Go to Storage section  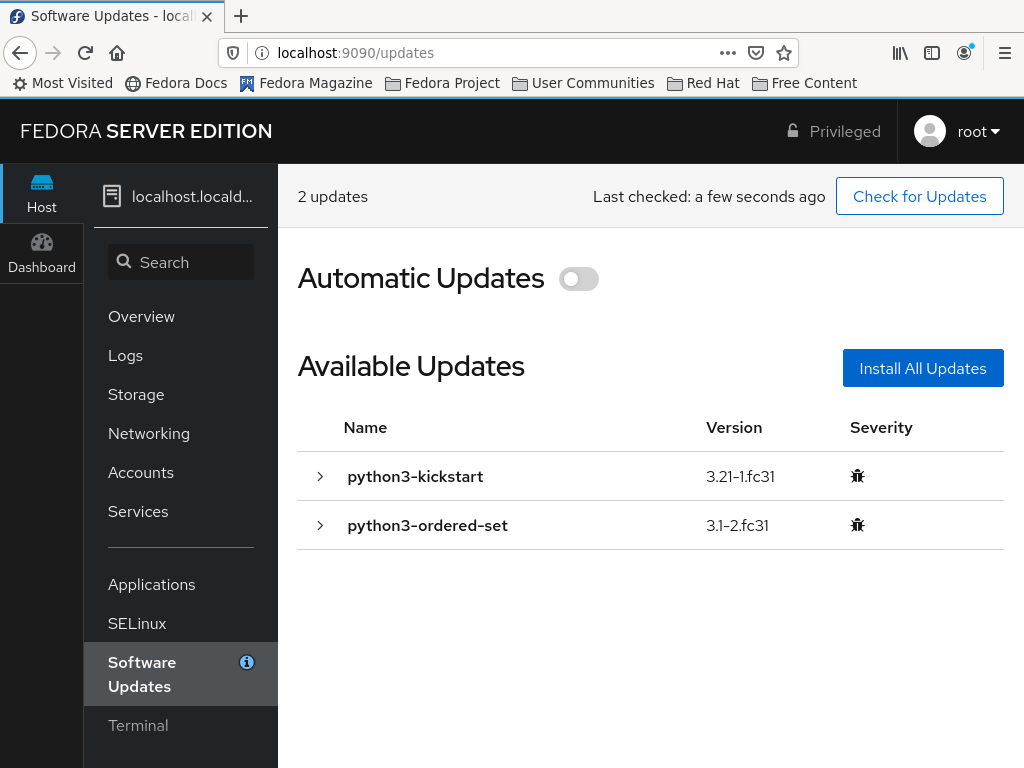136,394
